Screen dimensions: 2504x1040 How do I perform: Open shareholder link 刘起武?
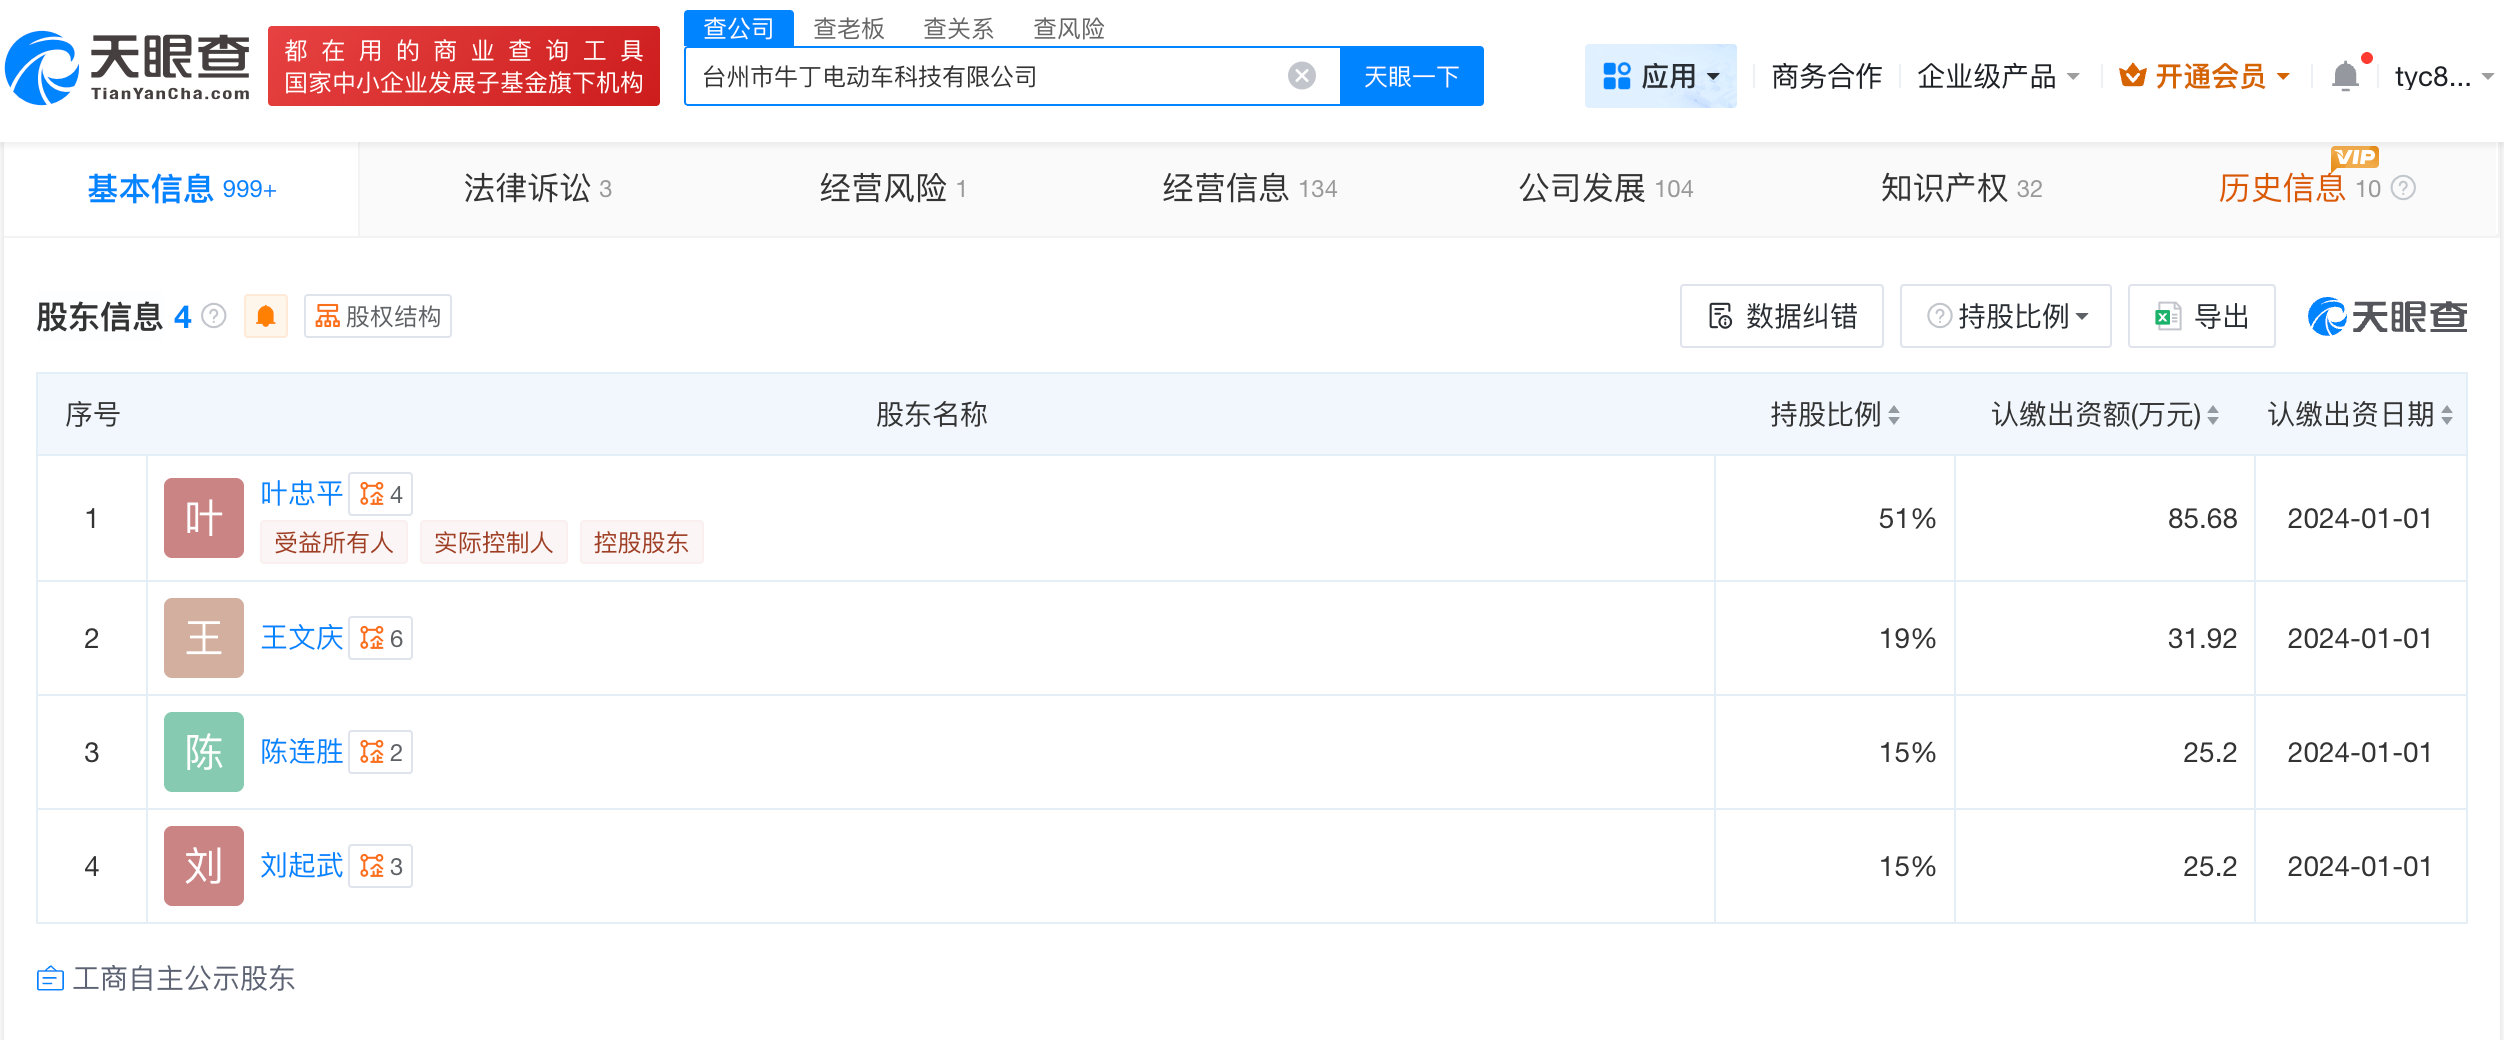[302, 865]
